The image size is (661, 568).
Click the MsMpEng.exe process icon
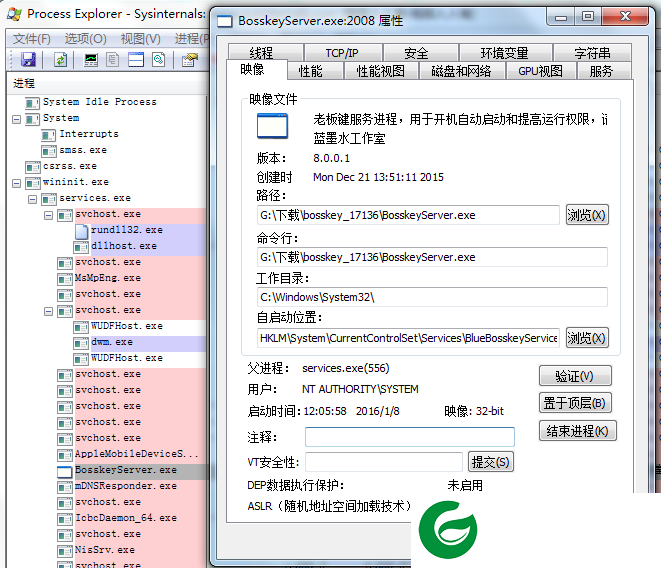pyautogui.click(x=65, y=279)
